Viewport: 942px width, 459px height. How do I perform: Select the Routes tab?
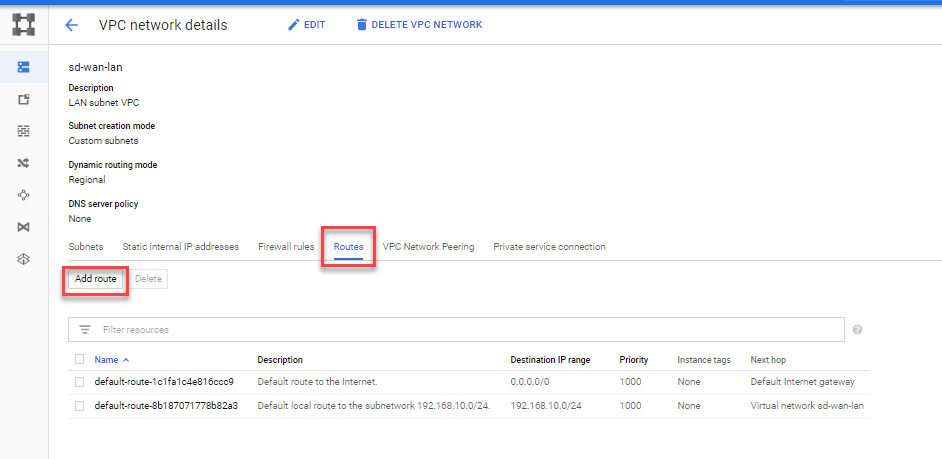point(348,247)
